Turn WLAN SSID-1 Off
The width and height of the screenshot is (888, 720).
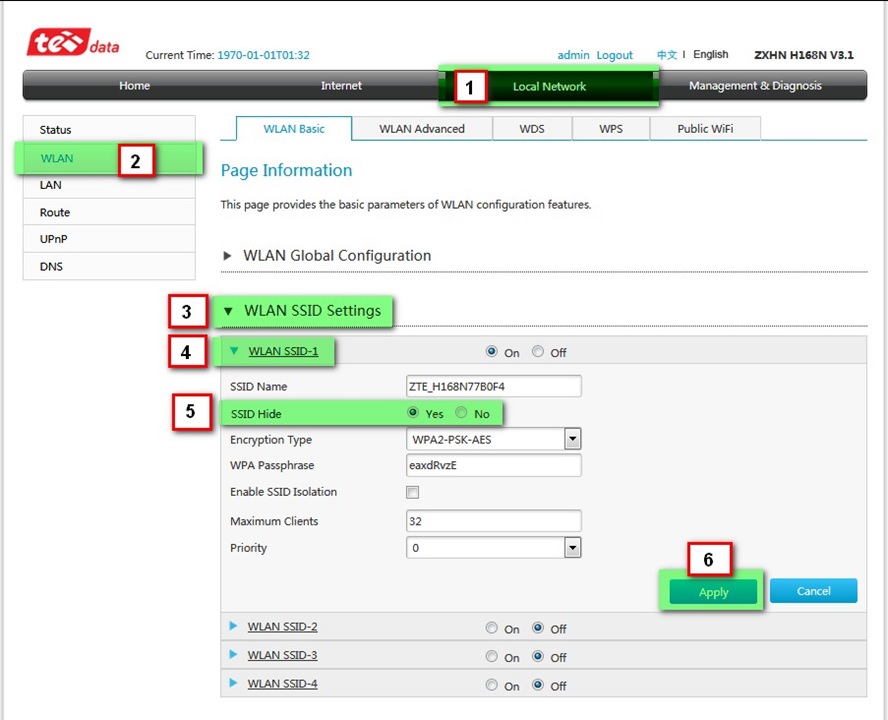(x=538, y=352)
